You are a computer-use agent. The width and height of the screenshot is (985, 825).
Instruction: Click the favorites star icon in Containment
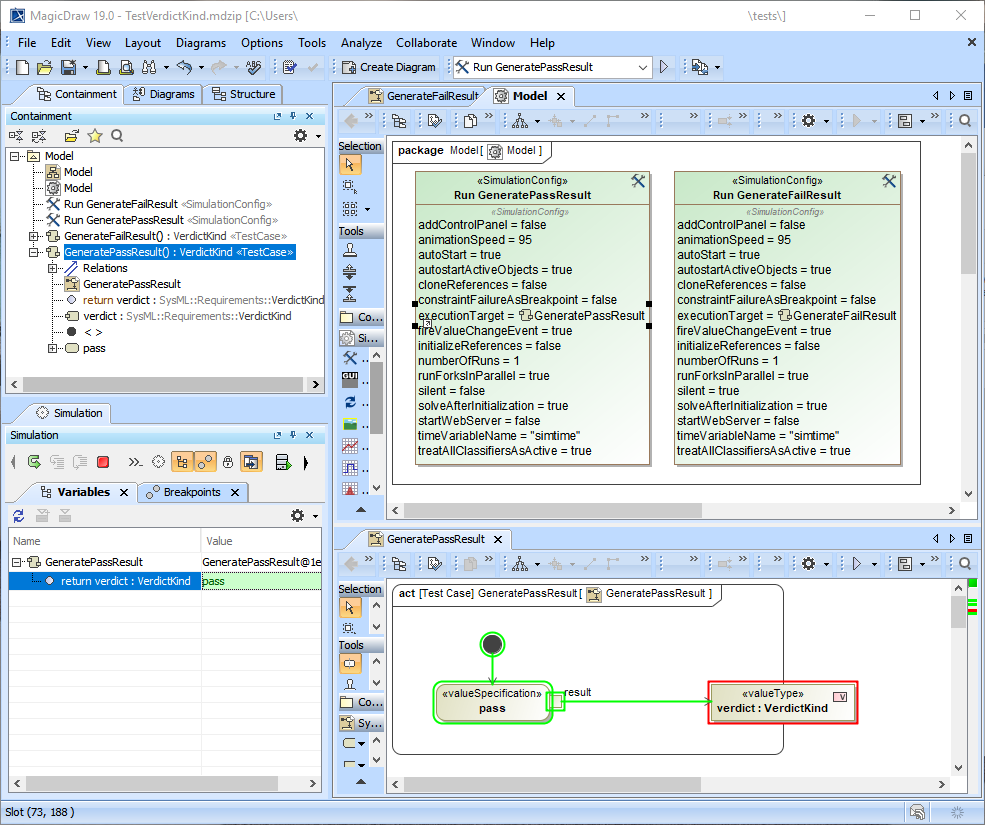pos(94,136)
